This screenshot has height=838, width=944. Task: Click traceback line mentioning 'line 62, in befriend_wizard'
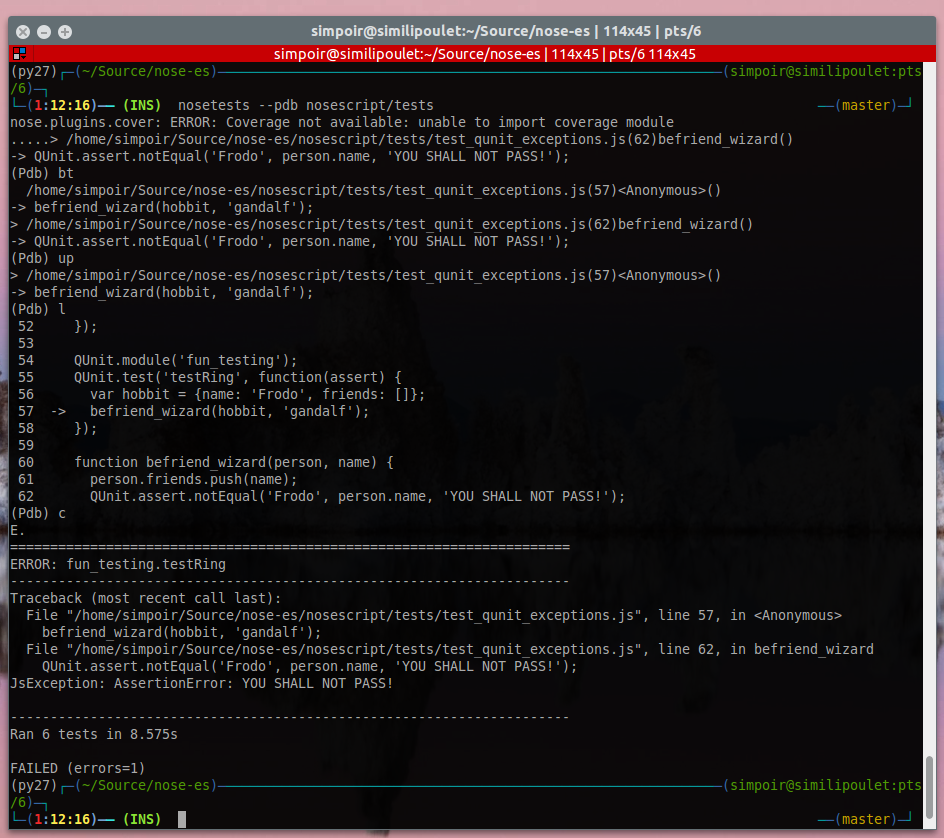[x=450, y=650]
